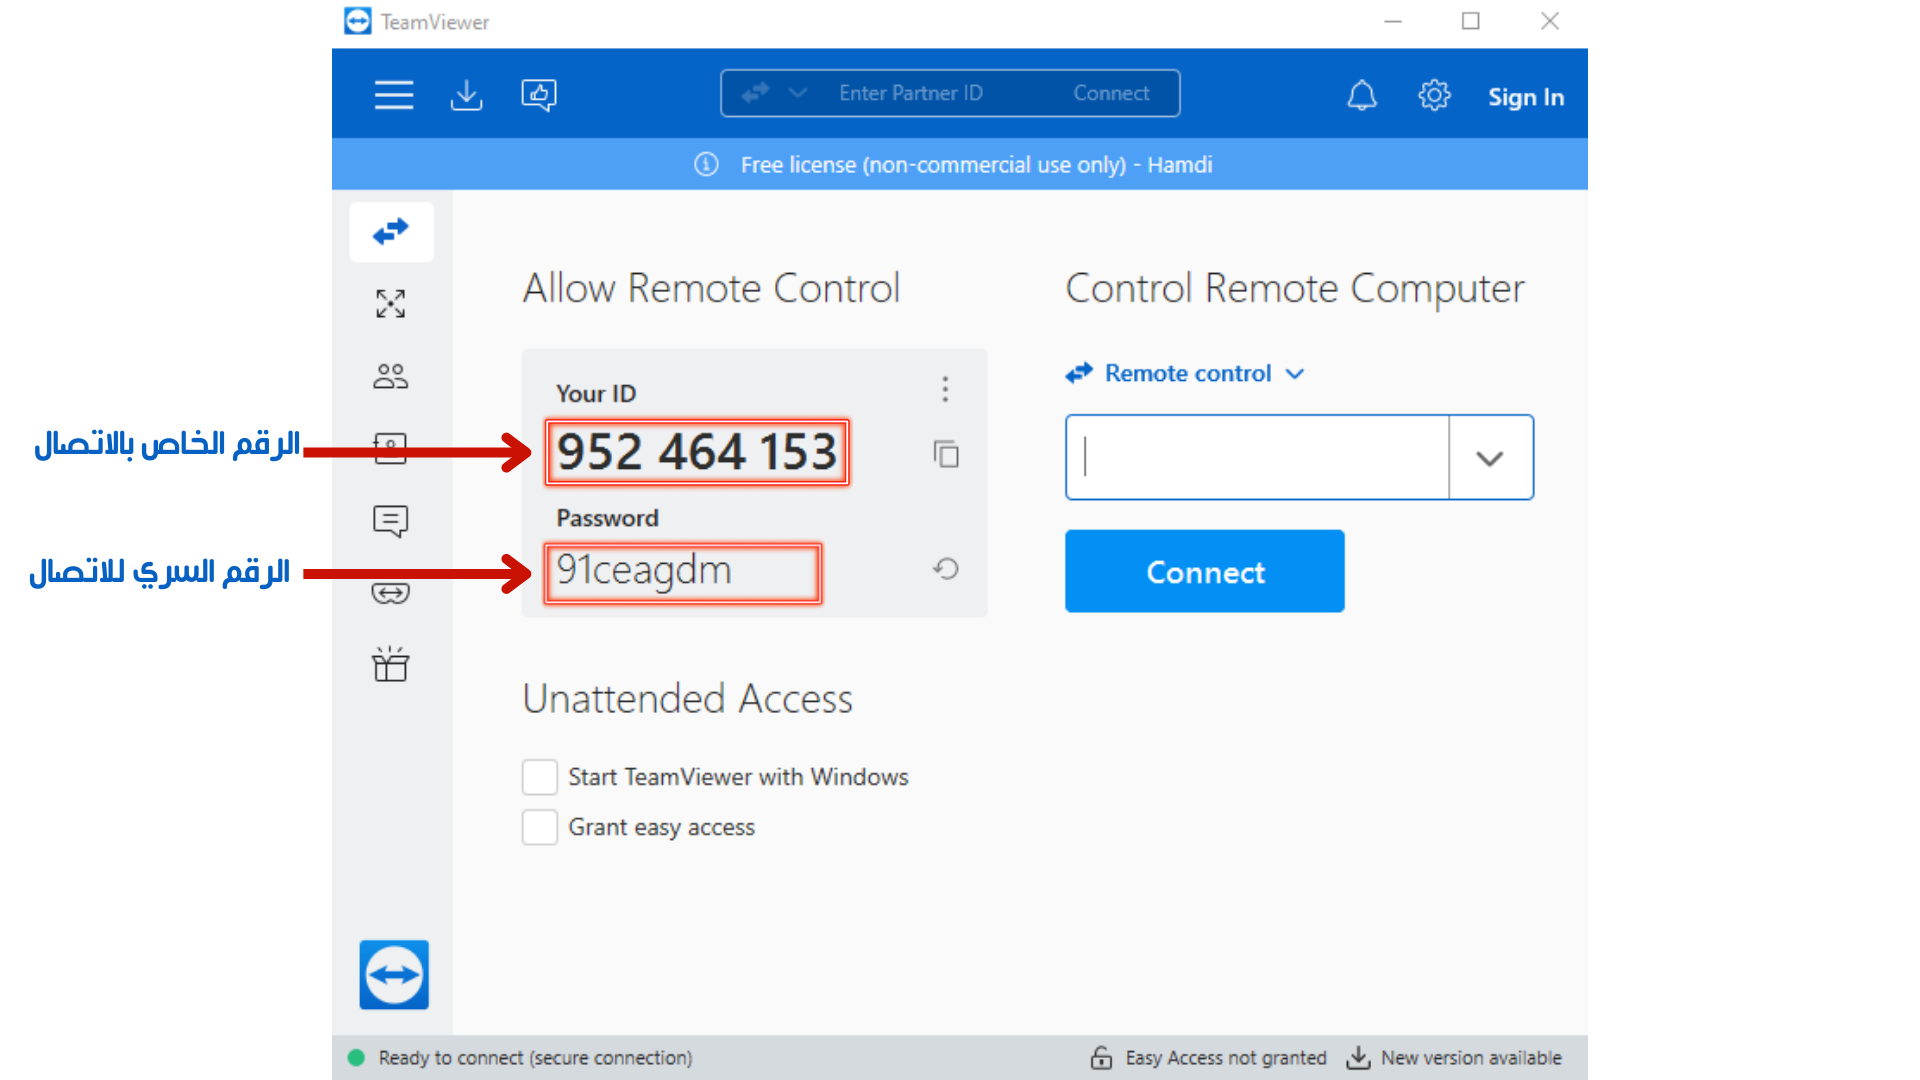Screen dimensions: 1920x1080
Task: Expand the header connection mode chevron
Action: pos(797,93)
